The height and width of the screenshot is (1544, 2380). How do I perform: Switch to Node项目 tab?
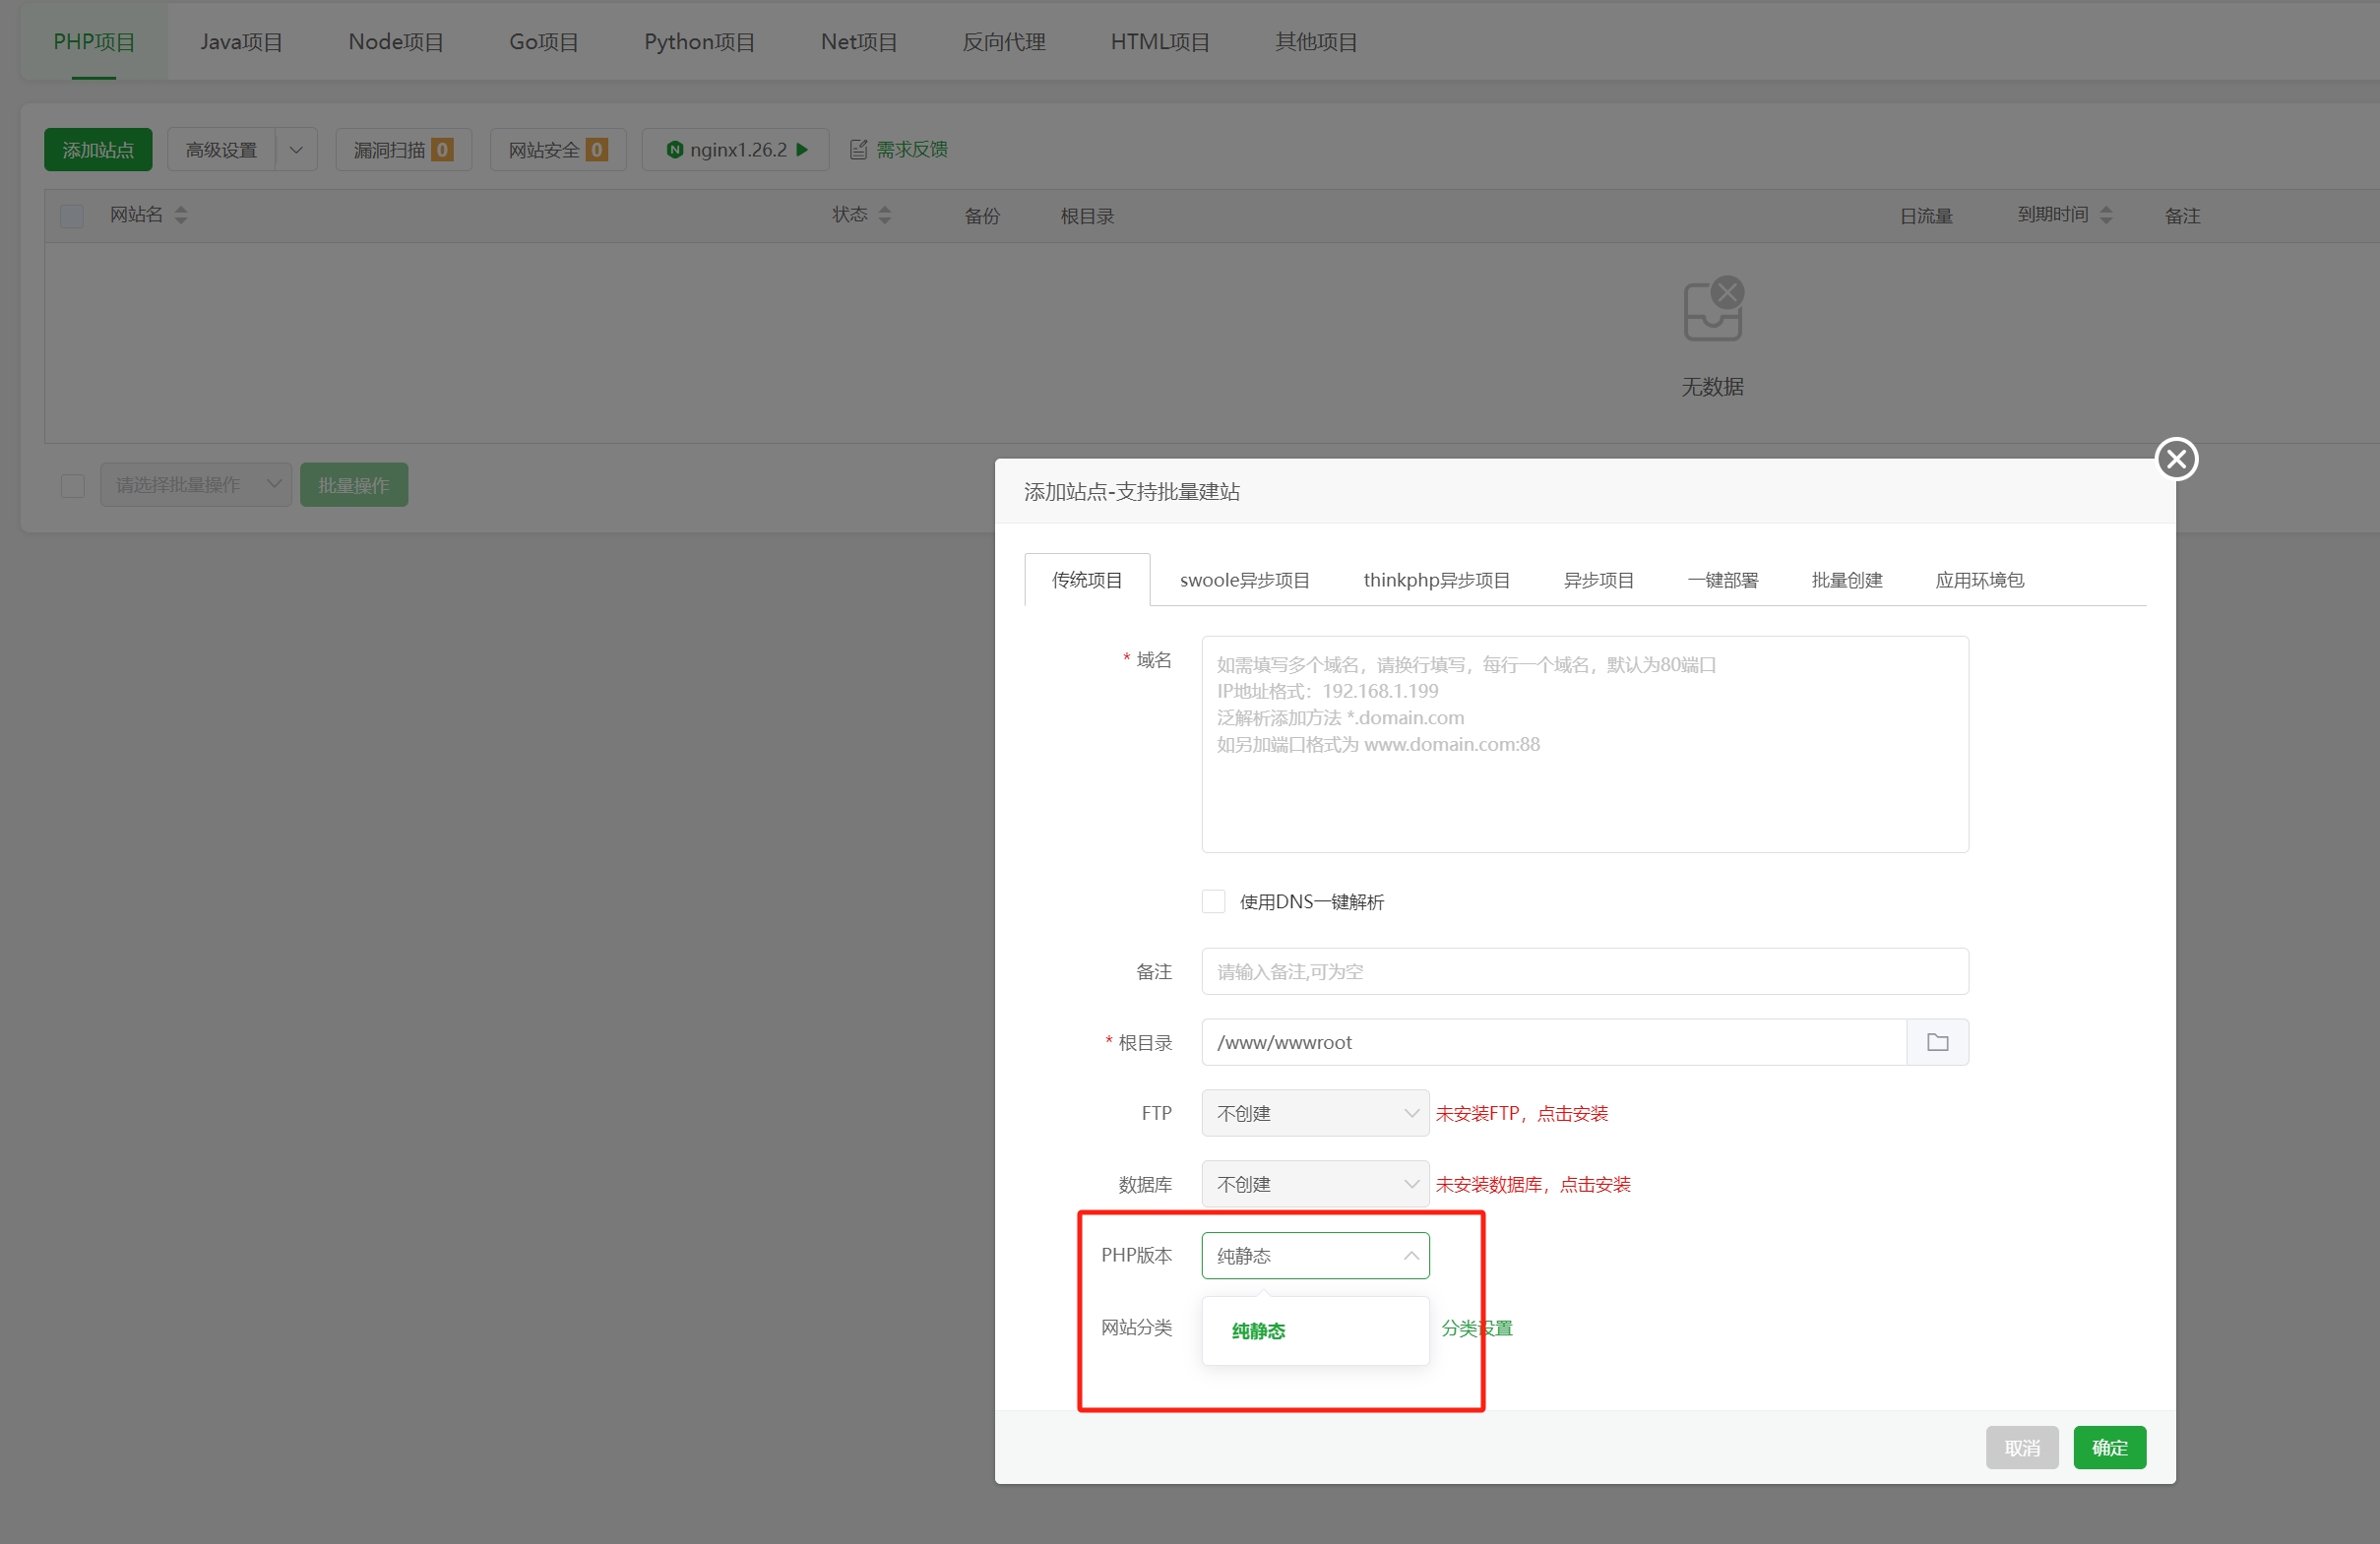[x=396, y=42]
